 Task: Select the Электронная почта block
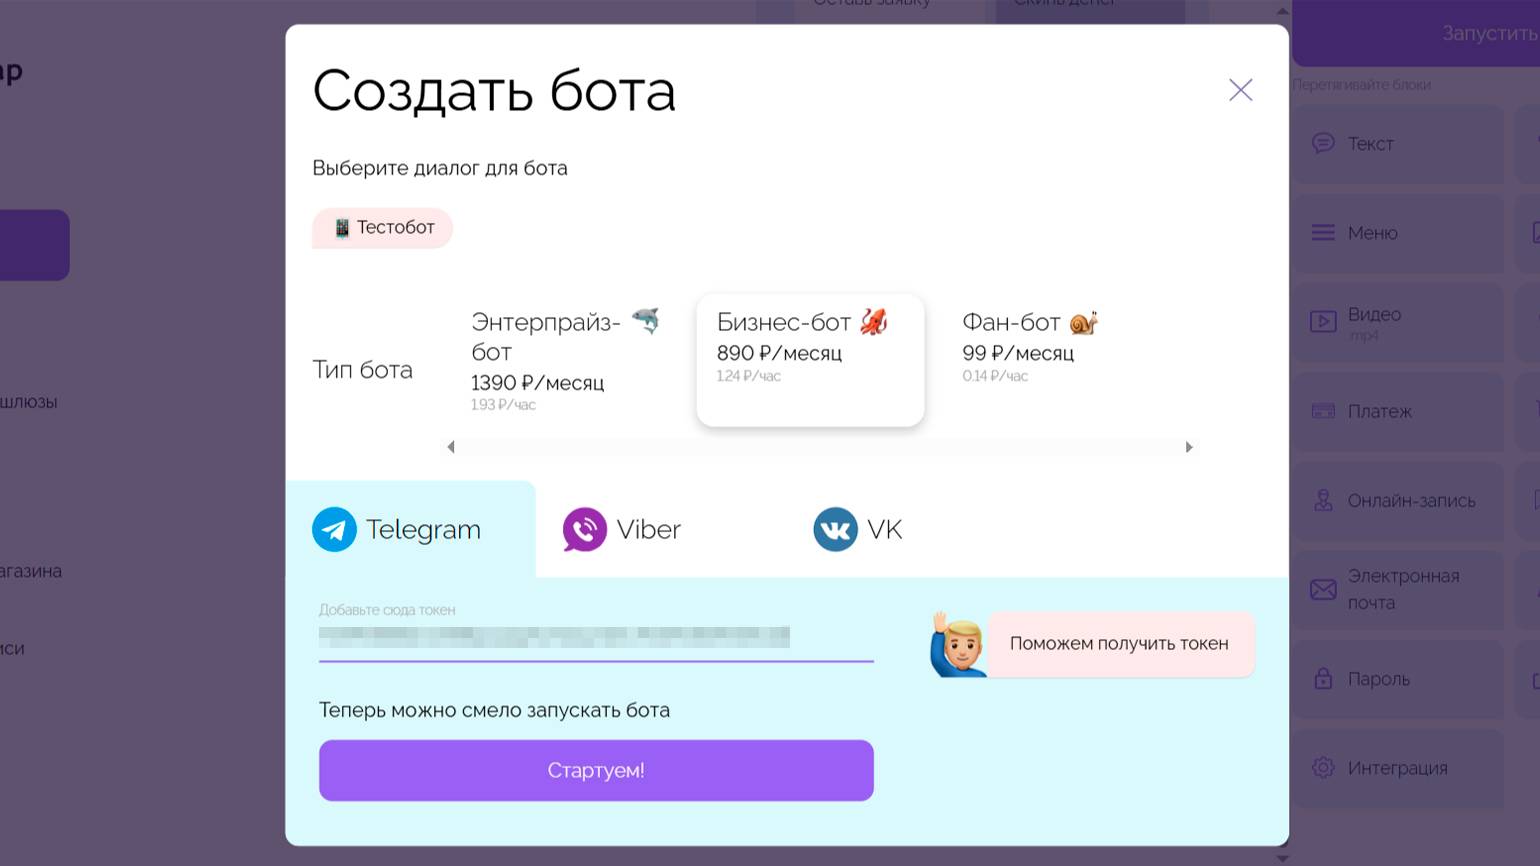click(x=1398, y=589)
